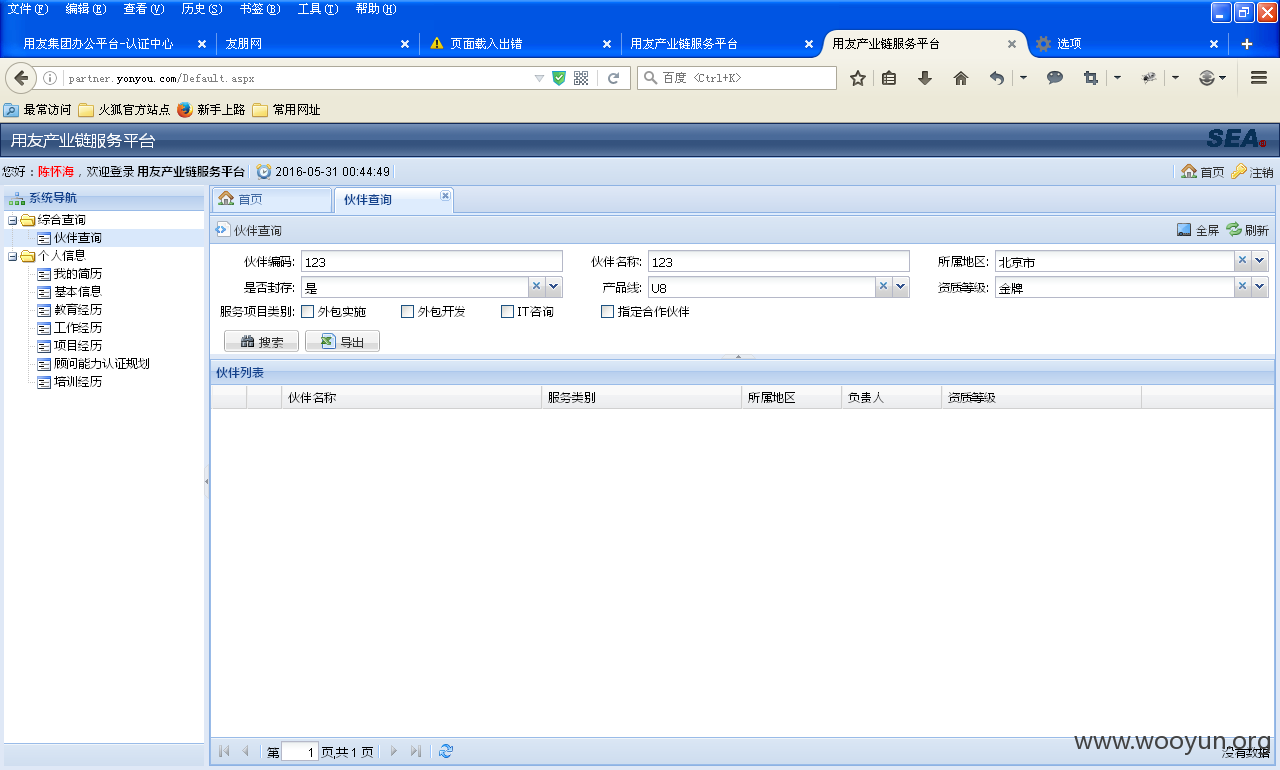Open the hamburger menu in Firefox
This screenshot has height=770, width=1280.
[x=1259, y=78]
